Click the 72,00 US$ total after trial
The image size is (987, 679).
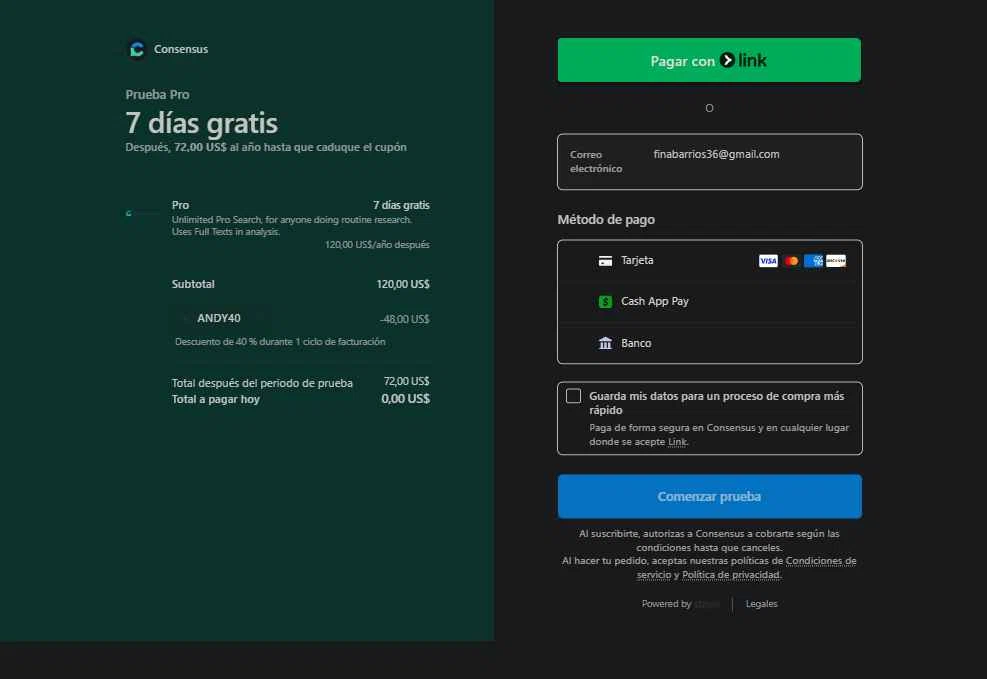coord(407,381)
